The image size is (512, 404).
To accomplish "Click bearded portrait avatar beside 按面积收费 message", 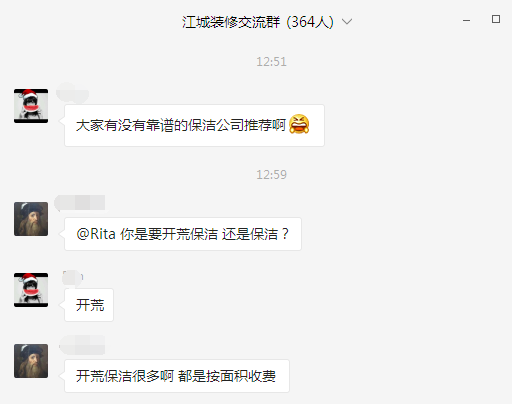I will 31,361.
